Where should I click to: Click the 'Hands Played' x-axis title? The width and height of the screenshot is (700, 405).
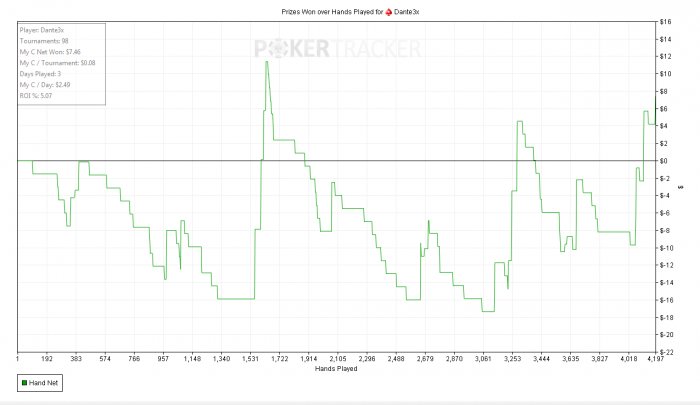(x=336, y=369)
